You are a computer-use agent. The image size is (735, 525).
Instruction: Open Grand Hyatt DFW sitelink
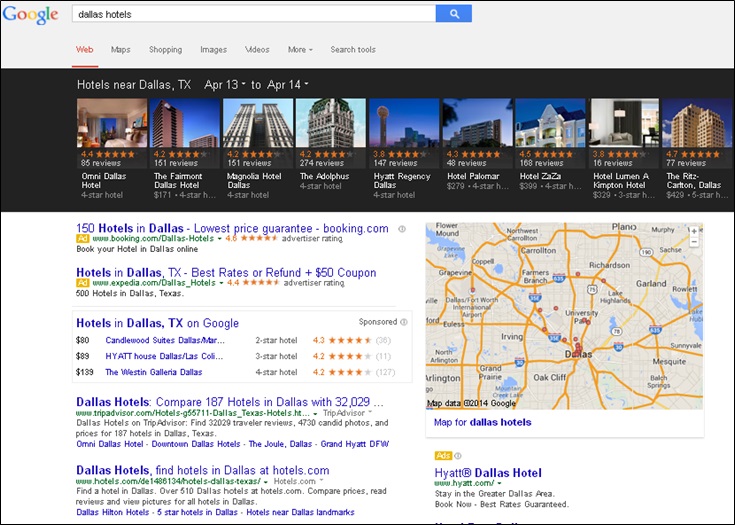pos(355,444)
